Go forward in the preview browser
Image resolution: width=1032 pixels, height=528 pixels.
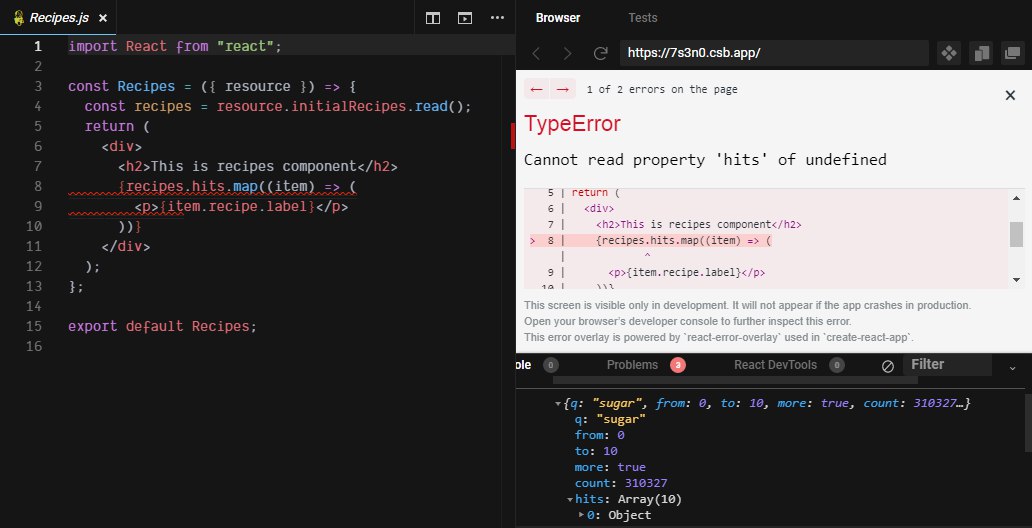tap(568, 53)
